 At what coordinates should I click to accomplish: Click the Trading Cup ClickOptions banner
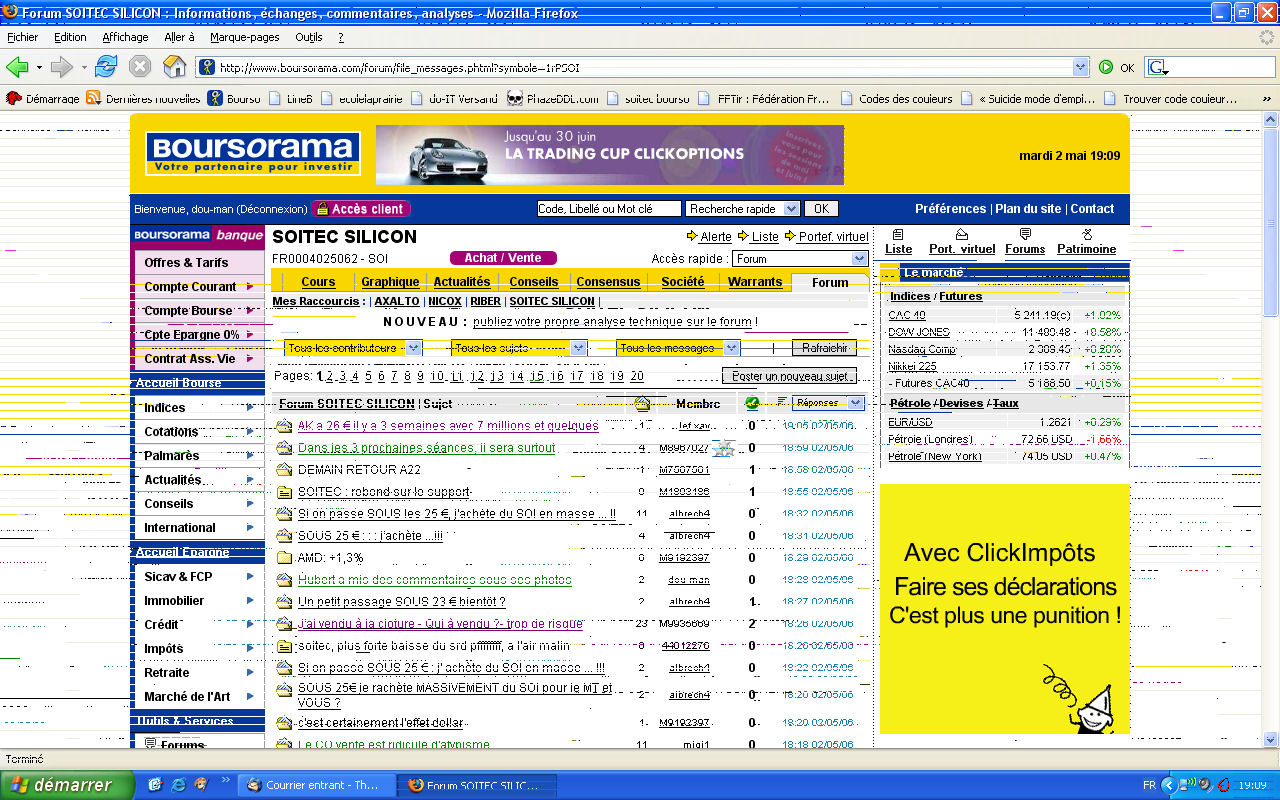610,155
